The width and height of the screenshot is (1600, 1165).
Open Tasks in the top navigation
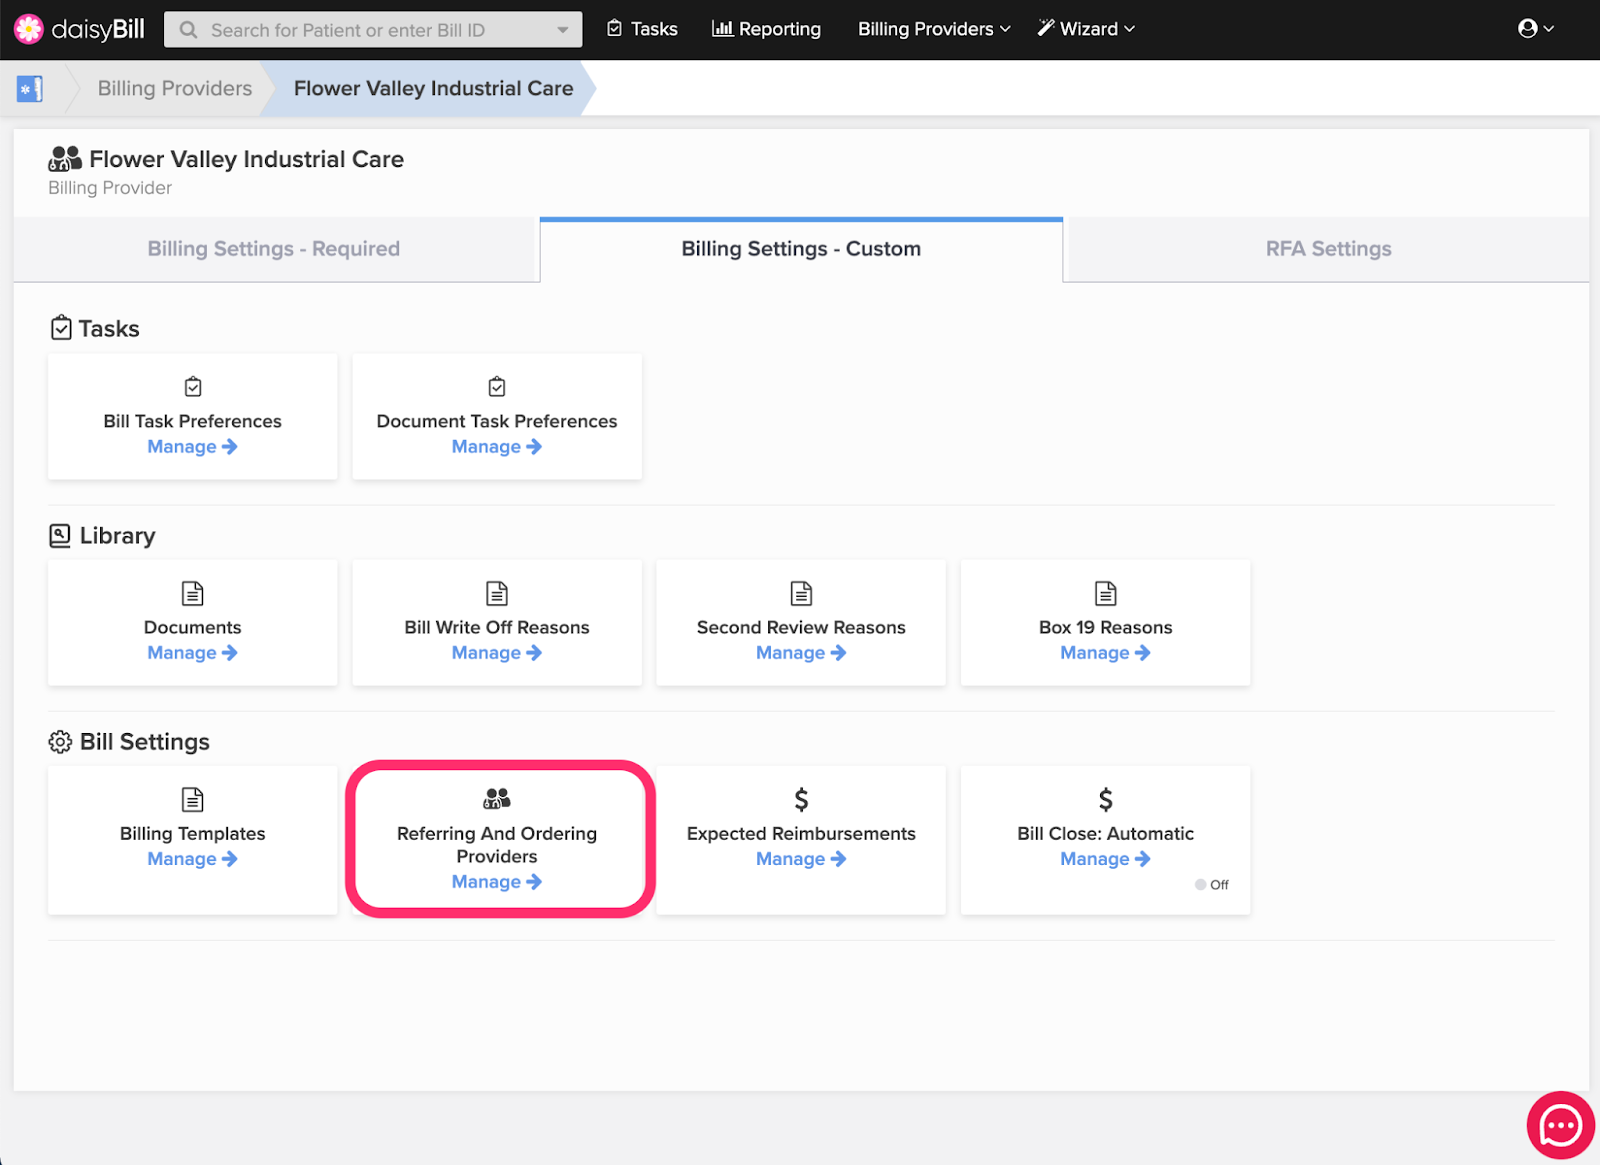coord(643,29)
